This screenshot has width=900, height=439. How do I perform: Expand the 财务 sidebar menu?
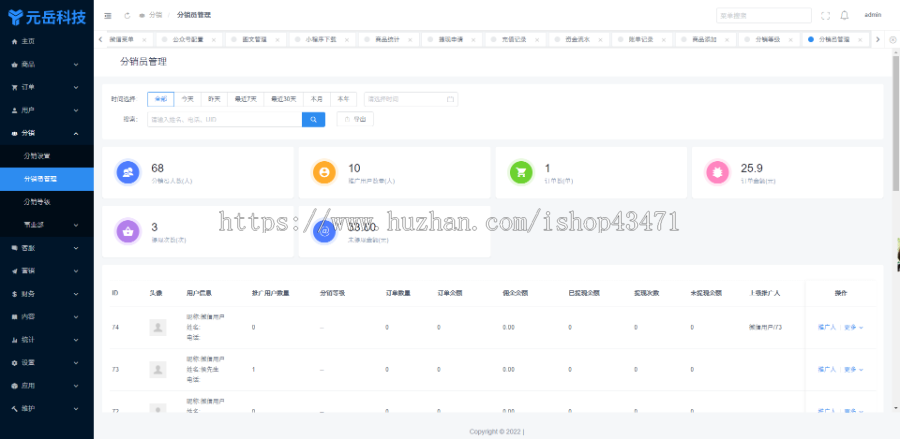[x=46, y=294]
